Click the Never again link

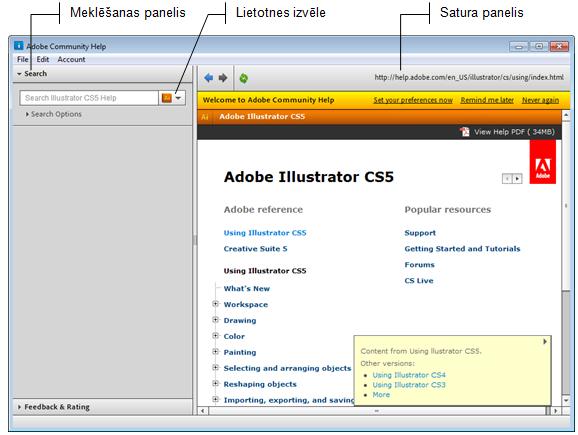click(x=540, y=100)
